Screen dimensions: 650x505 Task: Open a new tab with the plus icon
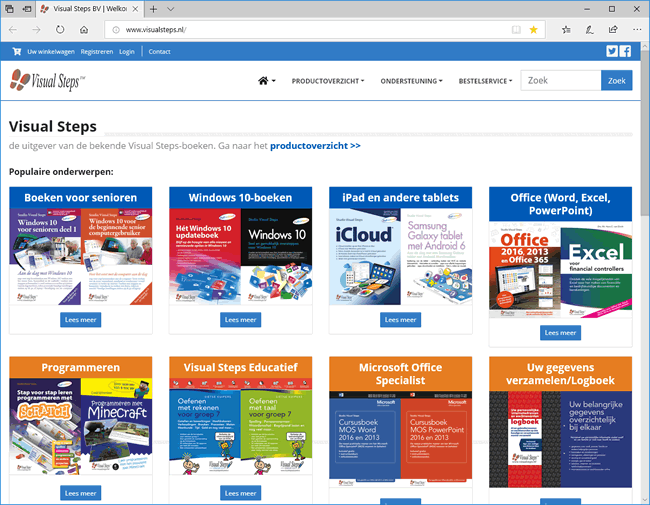click(153, 9)
